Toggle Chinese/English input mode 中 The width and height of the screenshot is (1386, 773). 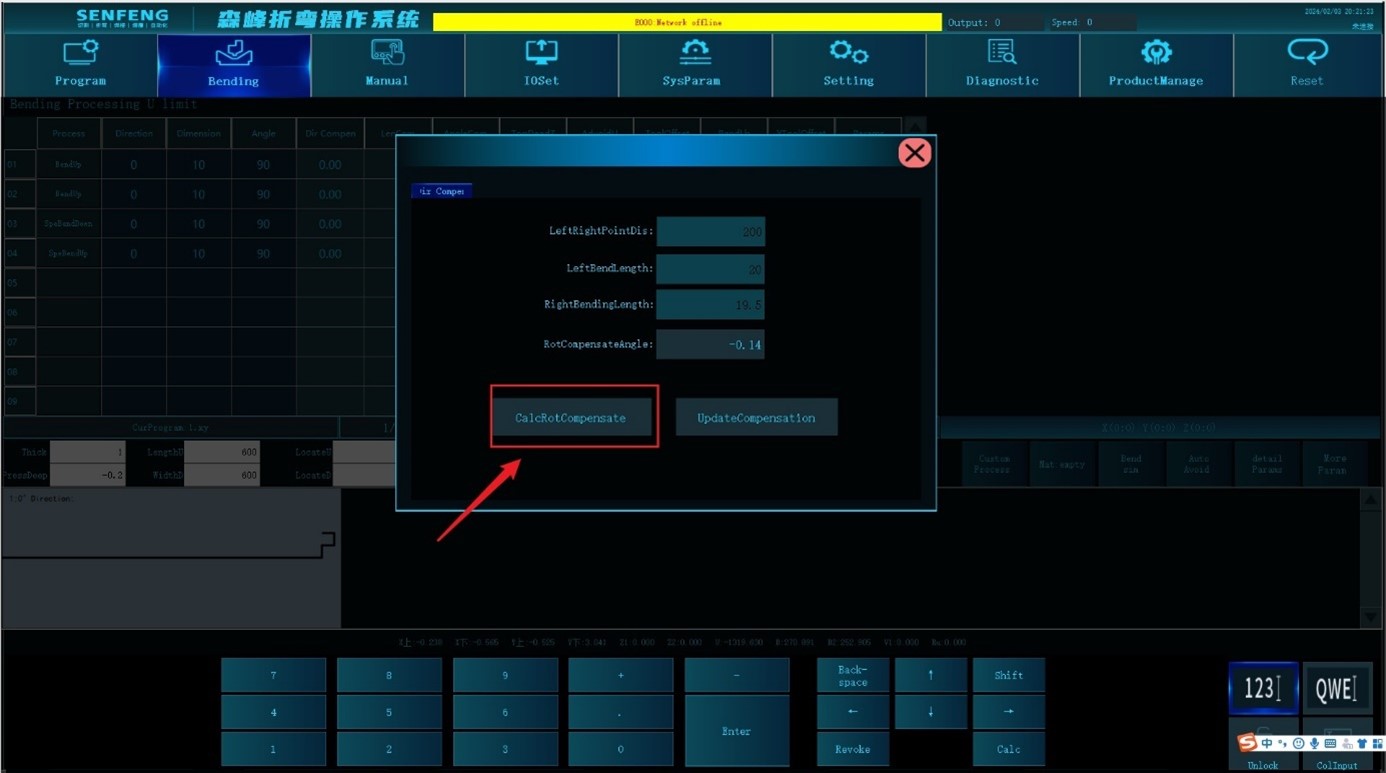(1267, 744)
